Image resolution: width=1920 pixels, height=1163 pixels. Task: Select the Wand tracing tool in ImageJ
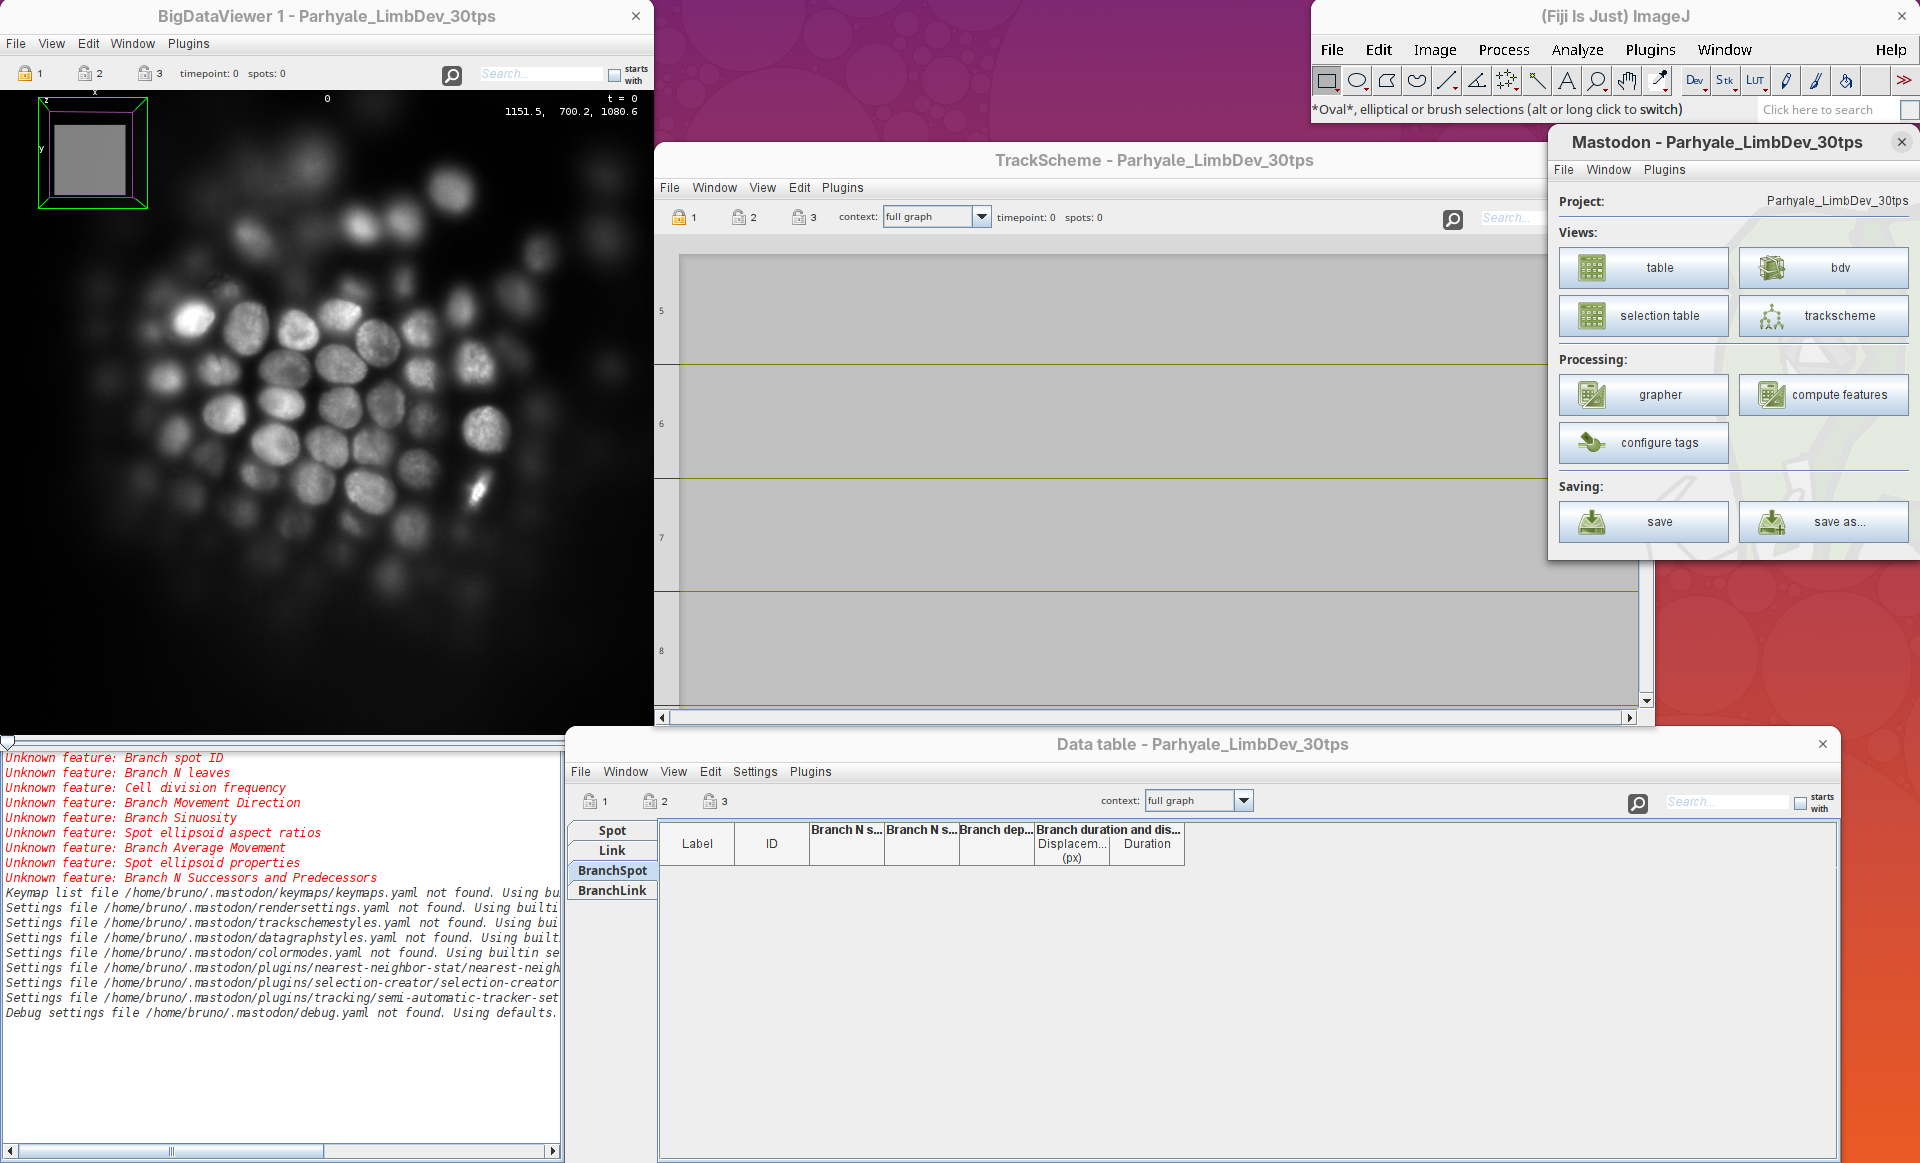coord(1537,81)
